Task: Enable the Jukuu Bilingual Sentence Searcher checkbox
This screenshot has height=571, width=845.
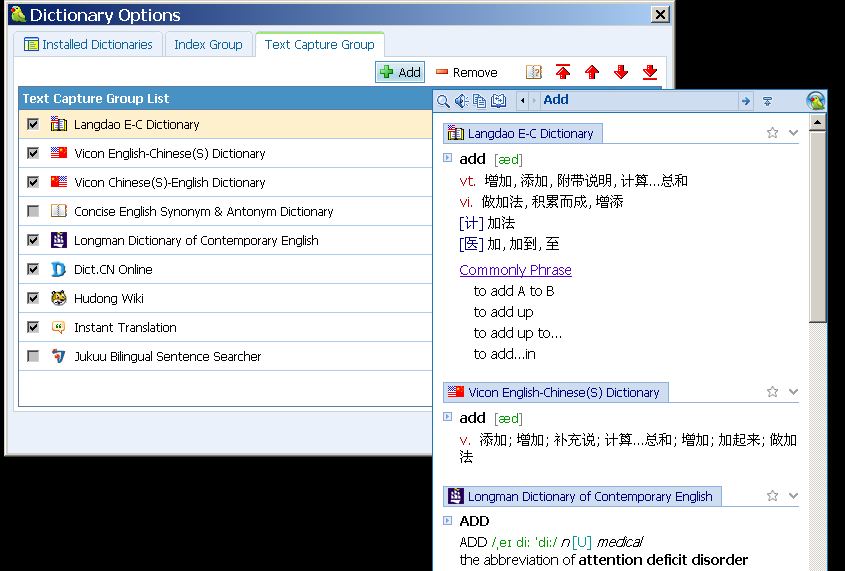Action: [33, 356]
